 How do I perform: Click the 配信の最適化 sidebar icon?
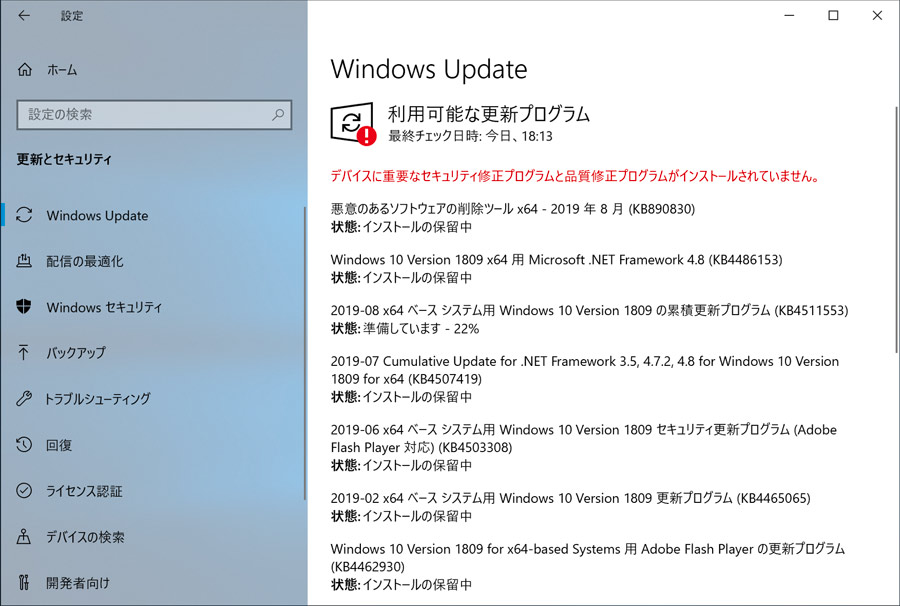24,261
